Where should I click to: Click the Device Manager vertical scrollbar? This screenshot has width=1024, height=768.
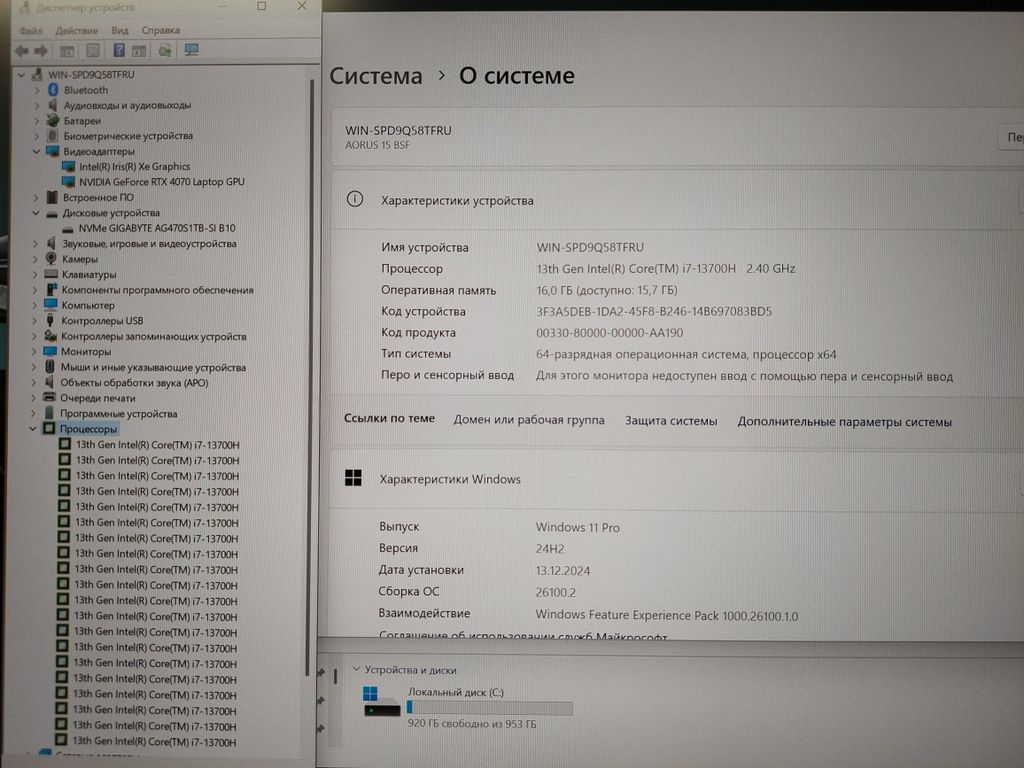(310, 350)
